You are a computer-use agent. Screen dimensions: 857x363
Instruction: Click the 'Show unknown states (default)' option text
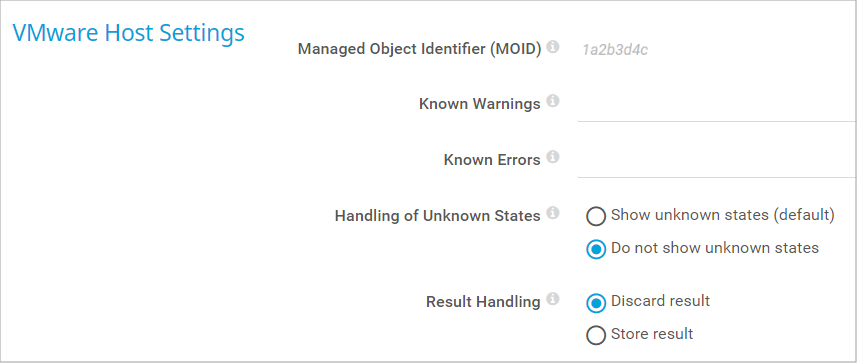coord(723,215)
